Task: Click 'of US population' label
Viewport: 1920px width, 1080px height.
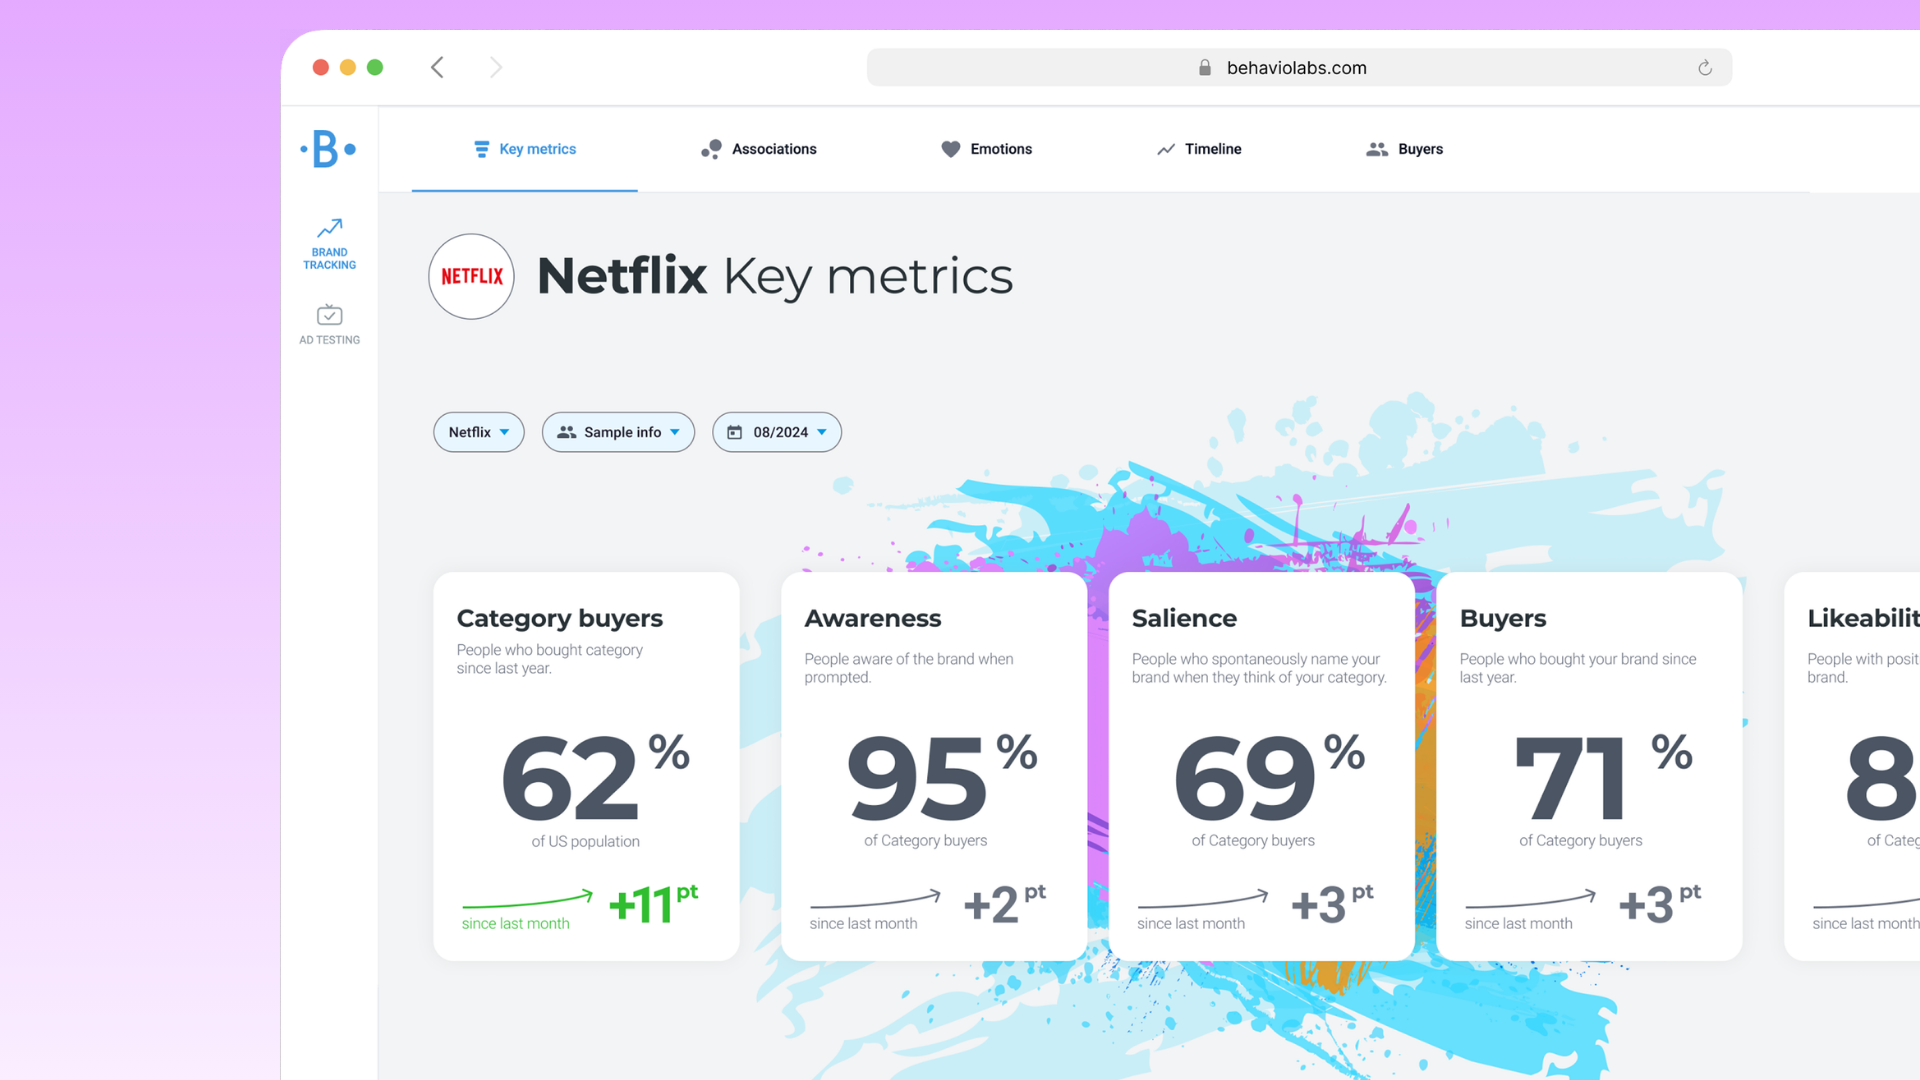Action: 585,842
